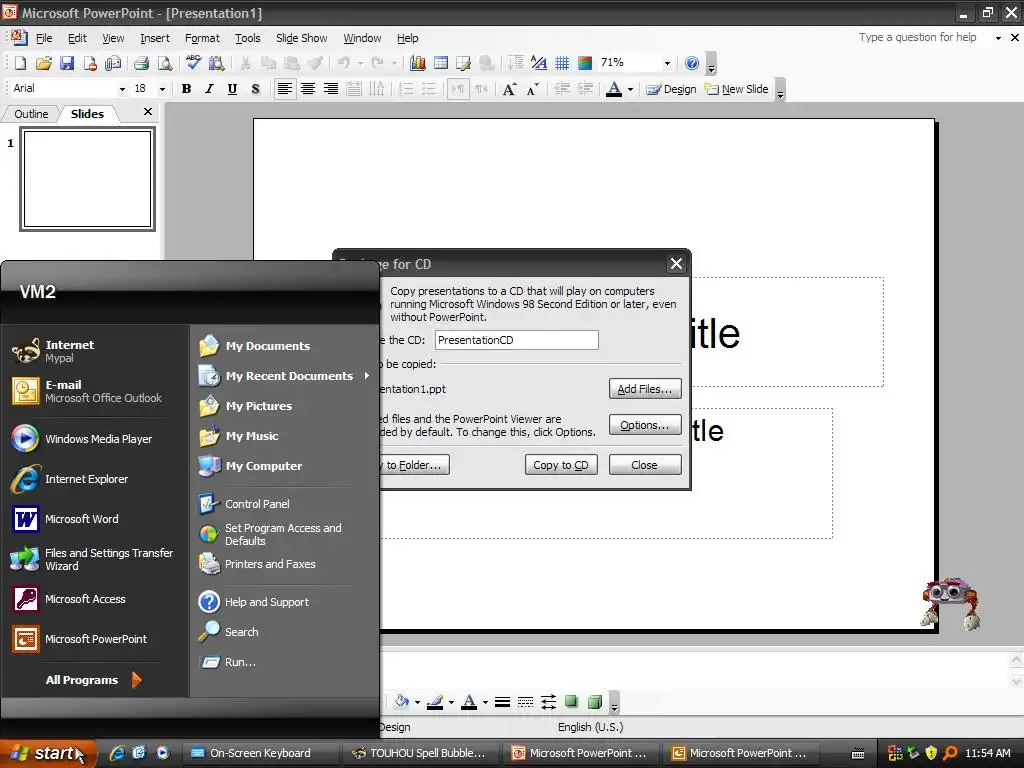Open the font name dropdown showing Arial
Screen dimensions: 1024x768
click(122, 89)
